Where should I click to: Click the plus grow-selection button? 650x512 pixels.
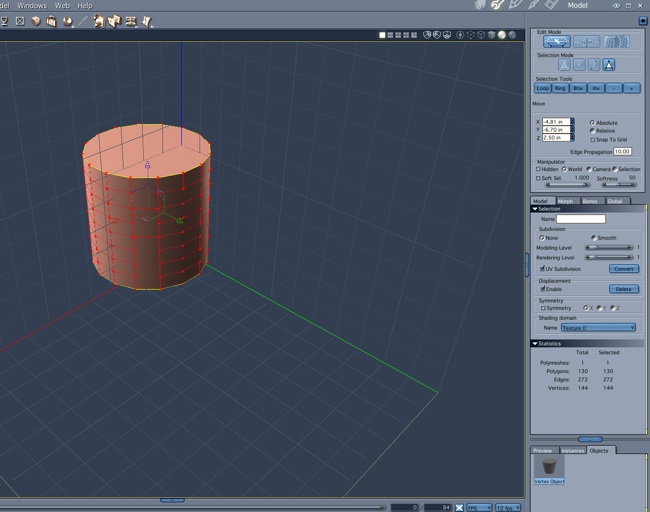tap(631, 88)
